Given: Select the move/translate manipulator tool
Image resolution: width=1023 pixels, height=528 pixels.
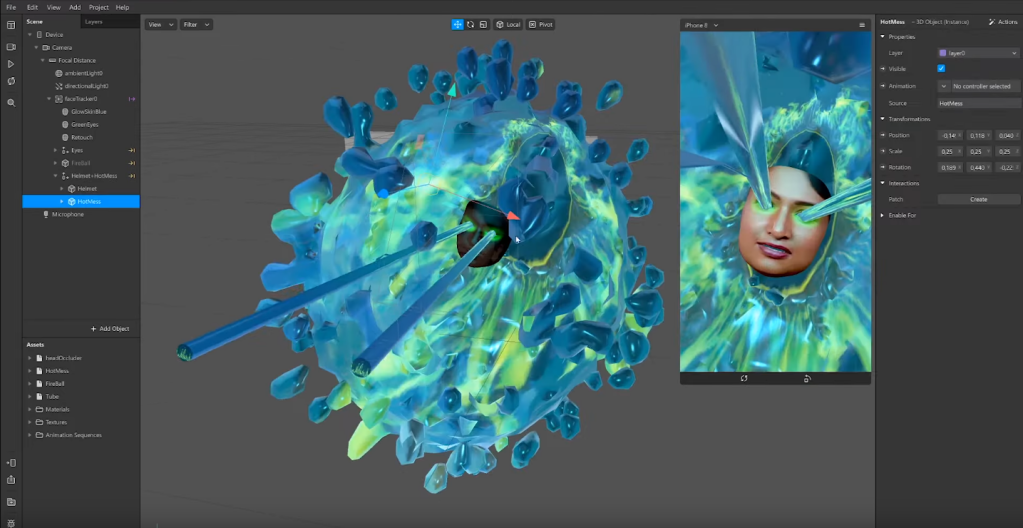Looking at the screenshot, I should [457, 24].
